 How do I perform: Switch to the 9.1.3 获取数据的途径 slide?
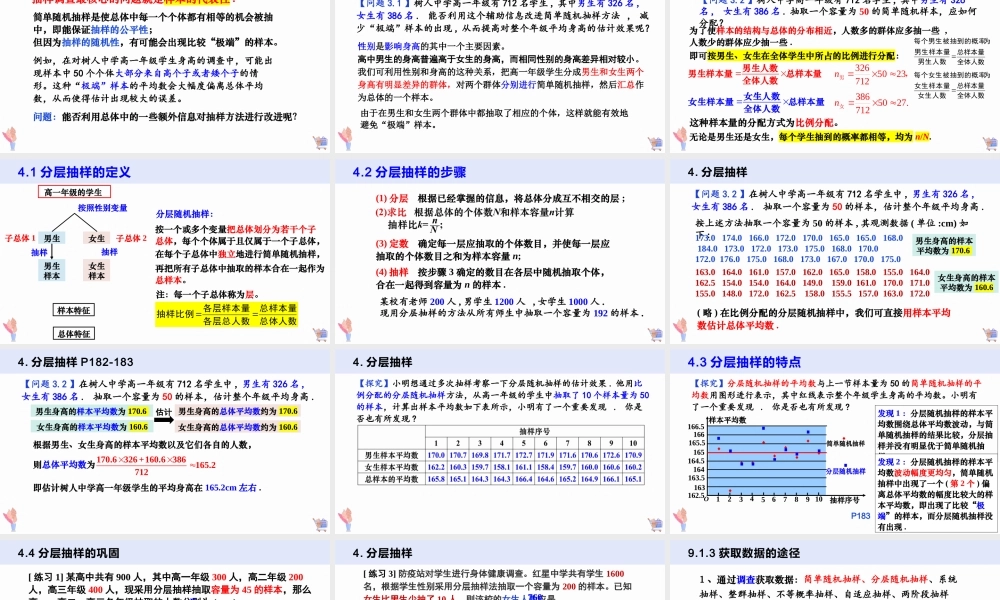[x=745, y=553]
